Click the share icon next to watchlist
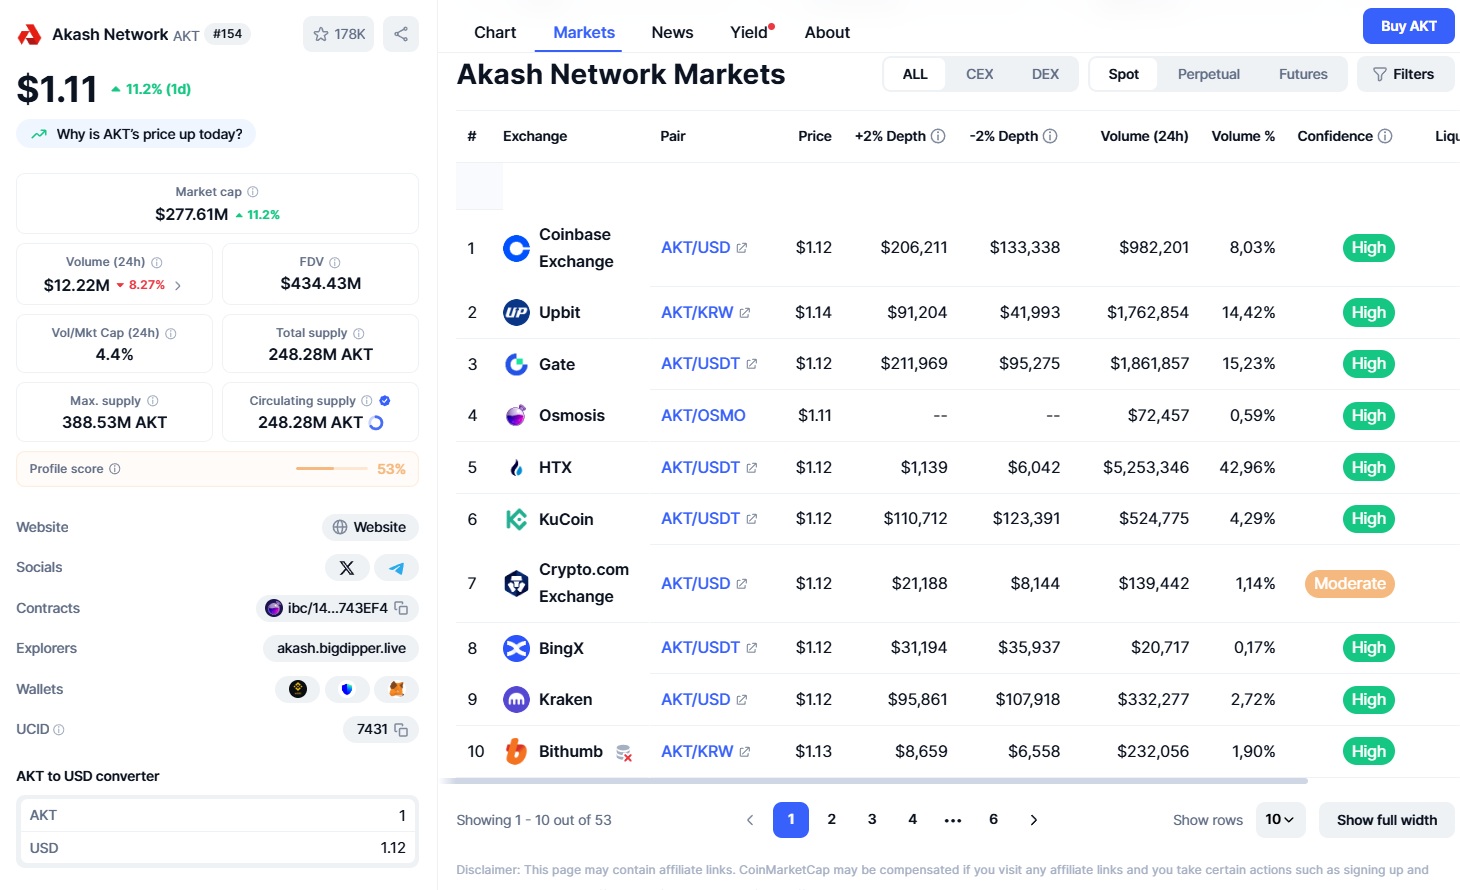The image size is (1460, 890). 401,34
